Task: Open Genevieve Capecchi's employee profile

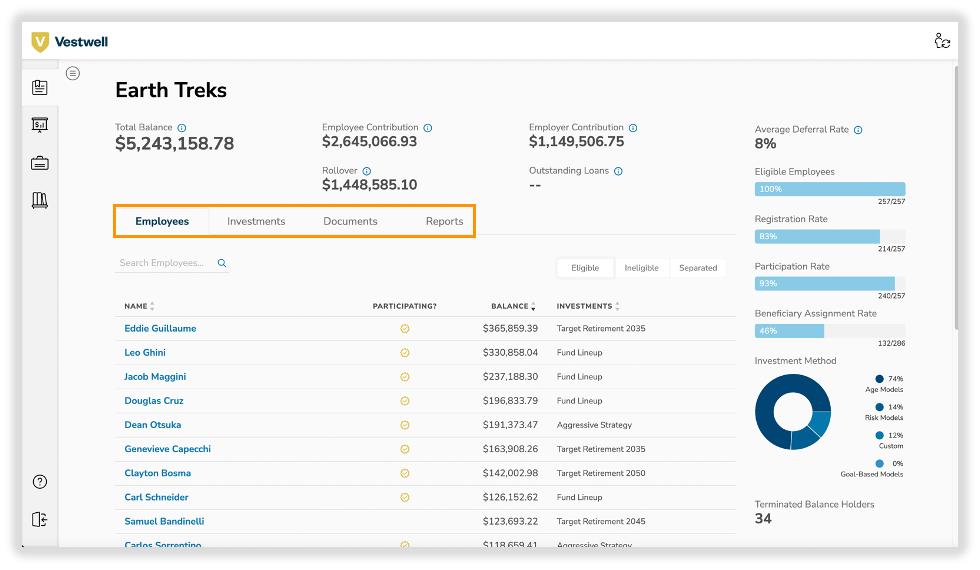Action: point(168,449)
